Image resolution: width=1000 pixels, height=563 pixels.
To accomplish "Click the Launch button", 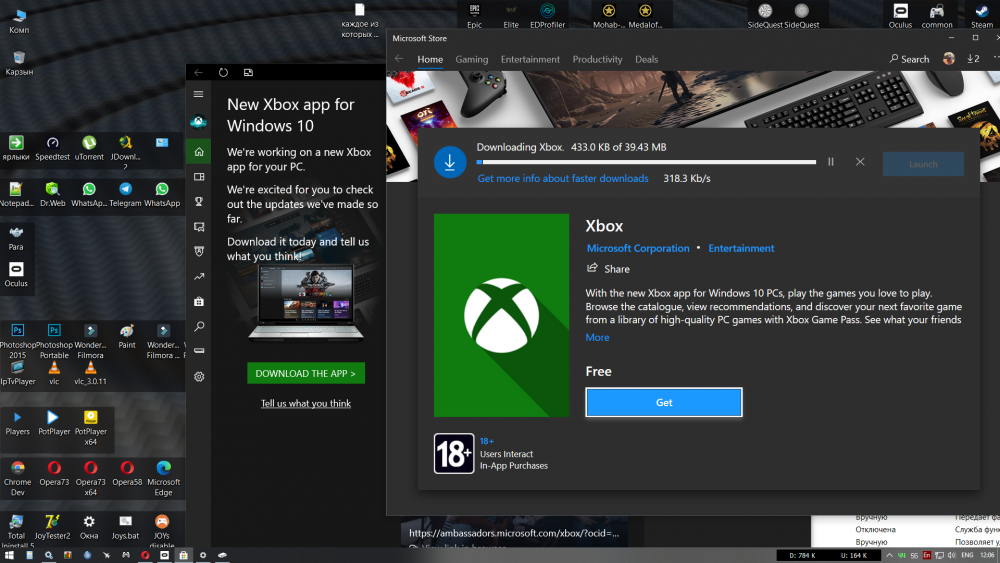I will [x=923, y=164].
